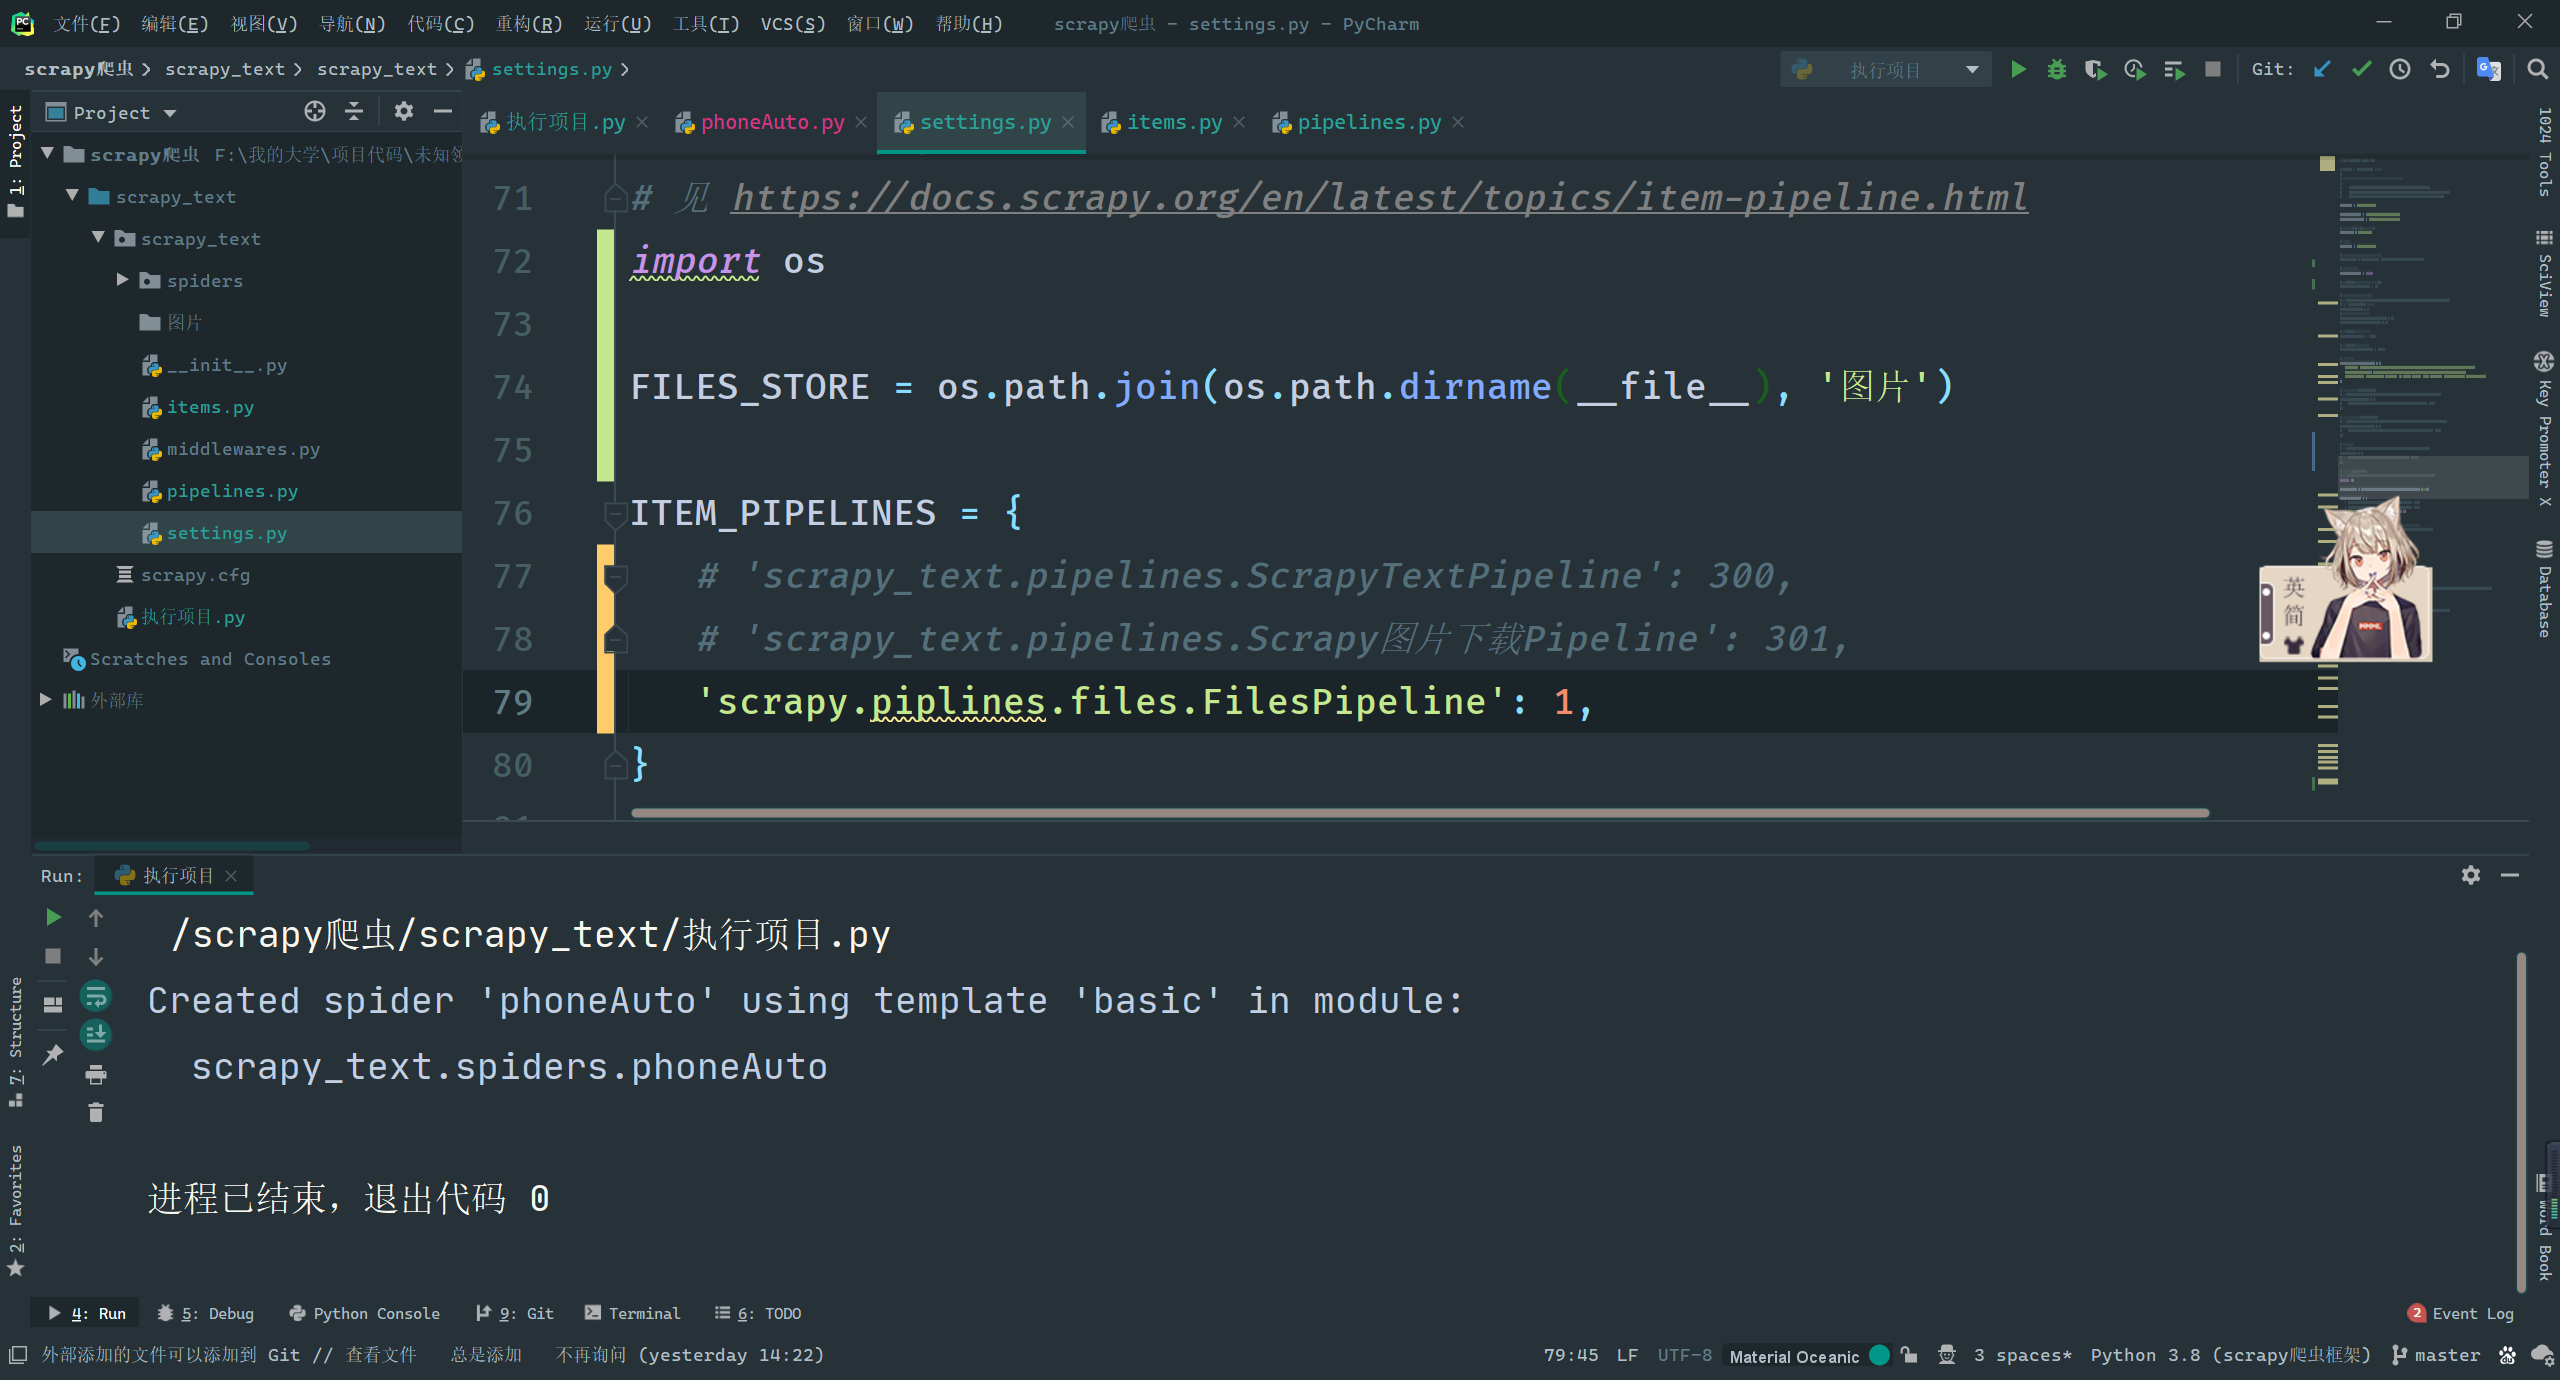Toggle scroll to end in Run console
Image resolution: width=2560 pixels, height=1380 pixels.
tap(96, 1035)
